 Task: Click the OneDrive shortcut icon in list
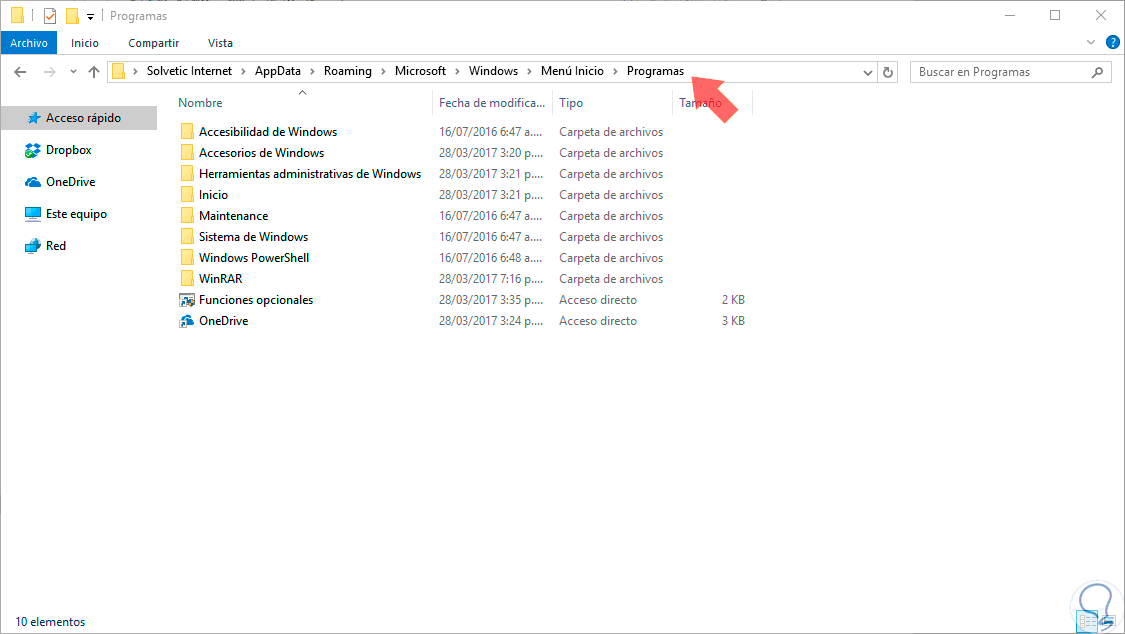(187, 321)
